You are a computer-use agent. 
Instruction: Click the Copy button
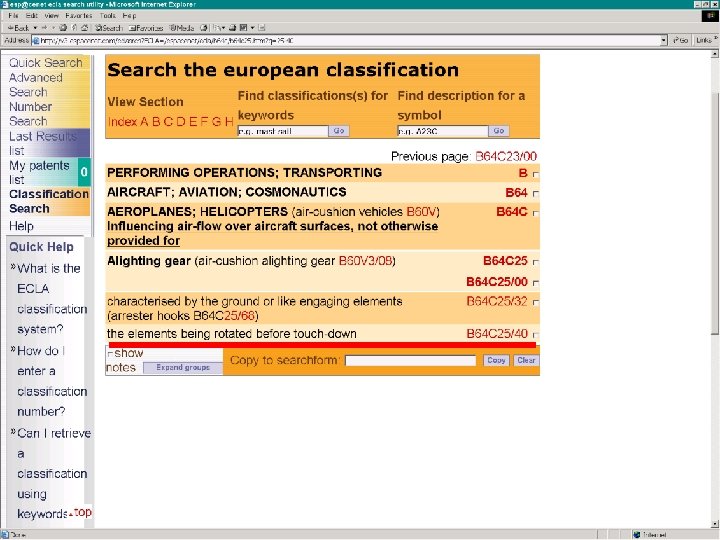pyautogui.click(x=496, y=360)
